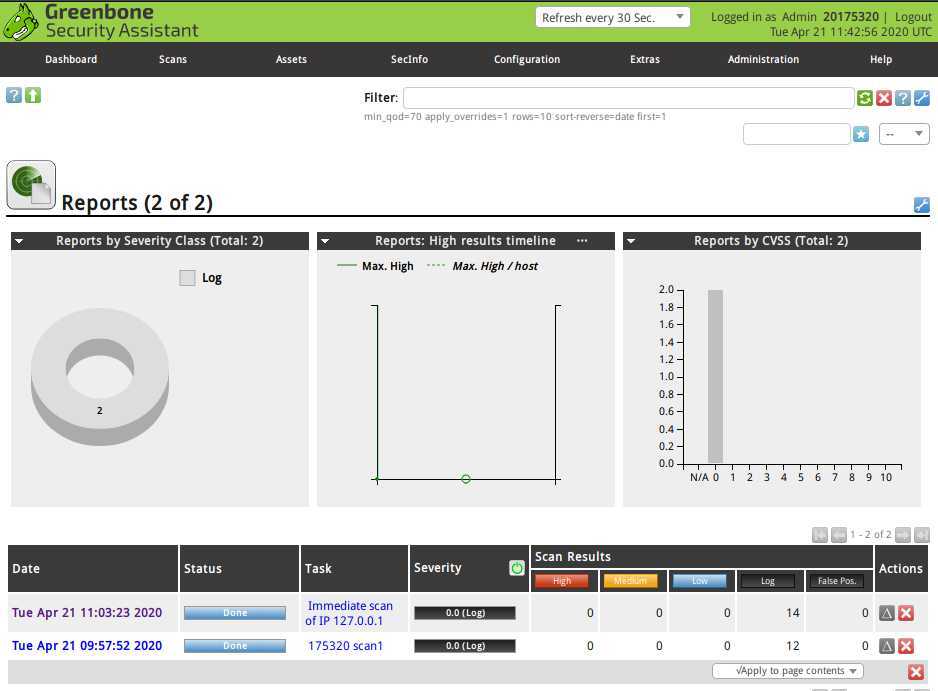Open the Scans menu

(x=173, y=59)
